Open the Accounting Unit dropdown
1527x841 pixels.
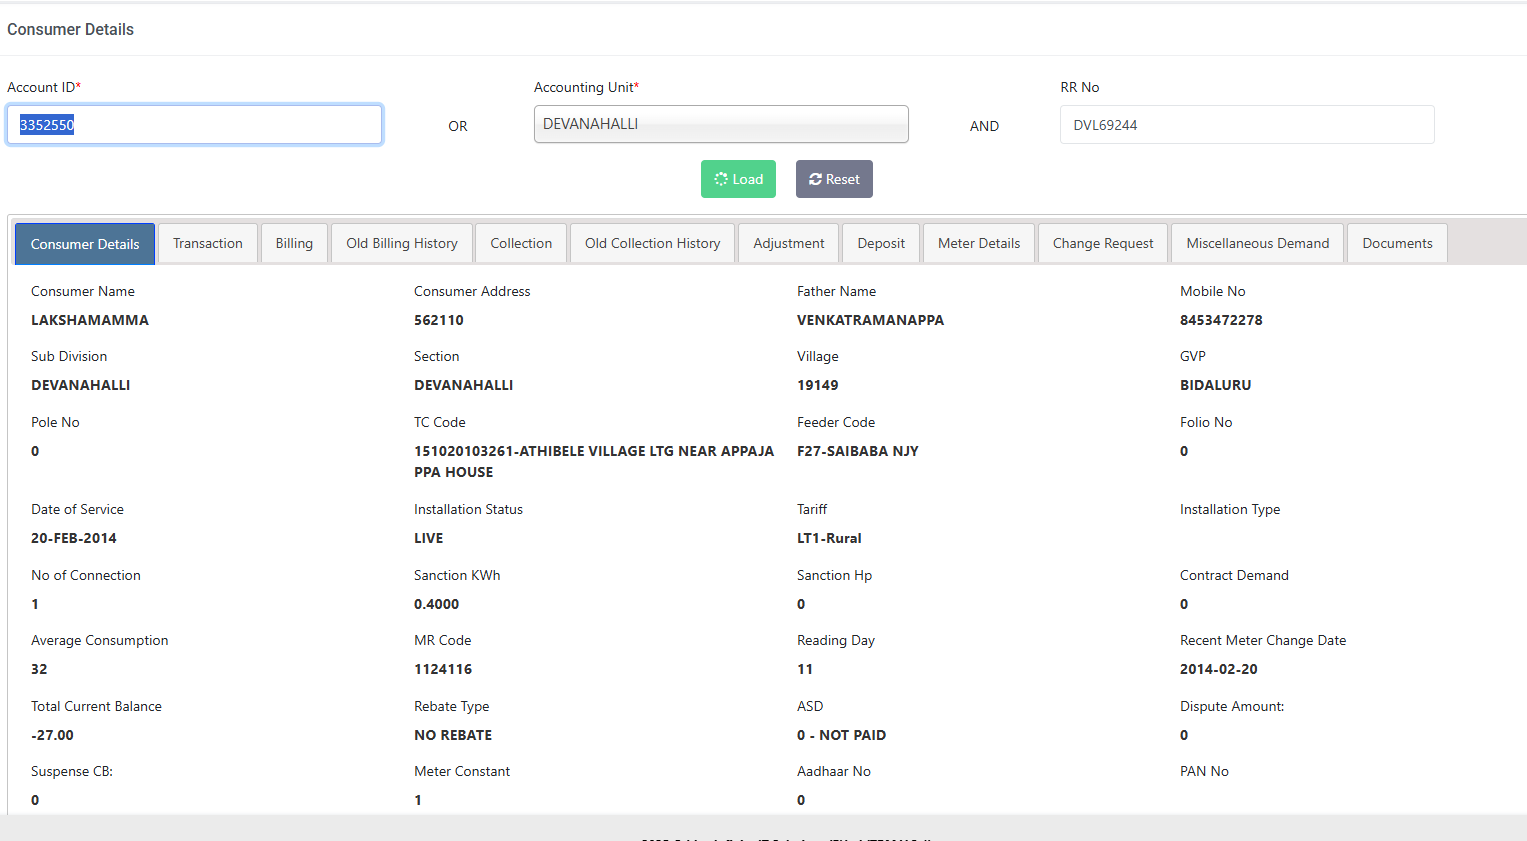[720, 124]
